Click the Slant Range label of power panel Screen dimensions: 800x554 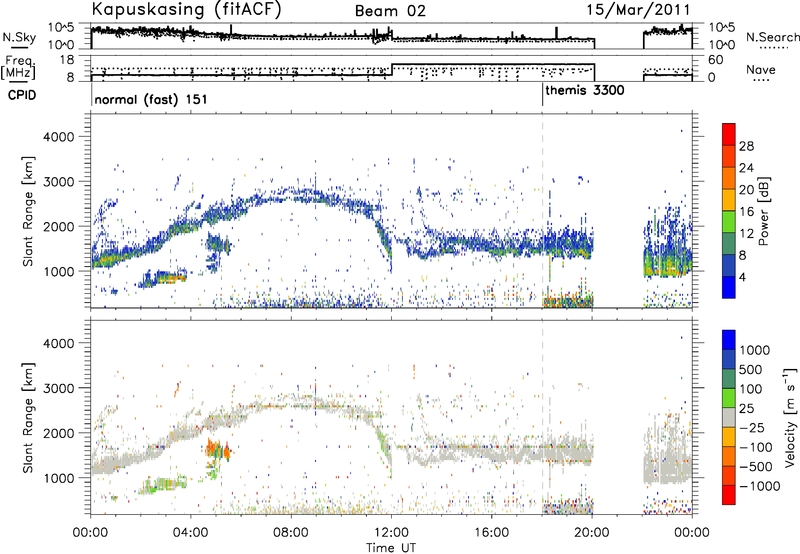click(x=28, y=211)
